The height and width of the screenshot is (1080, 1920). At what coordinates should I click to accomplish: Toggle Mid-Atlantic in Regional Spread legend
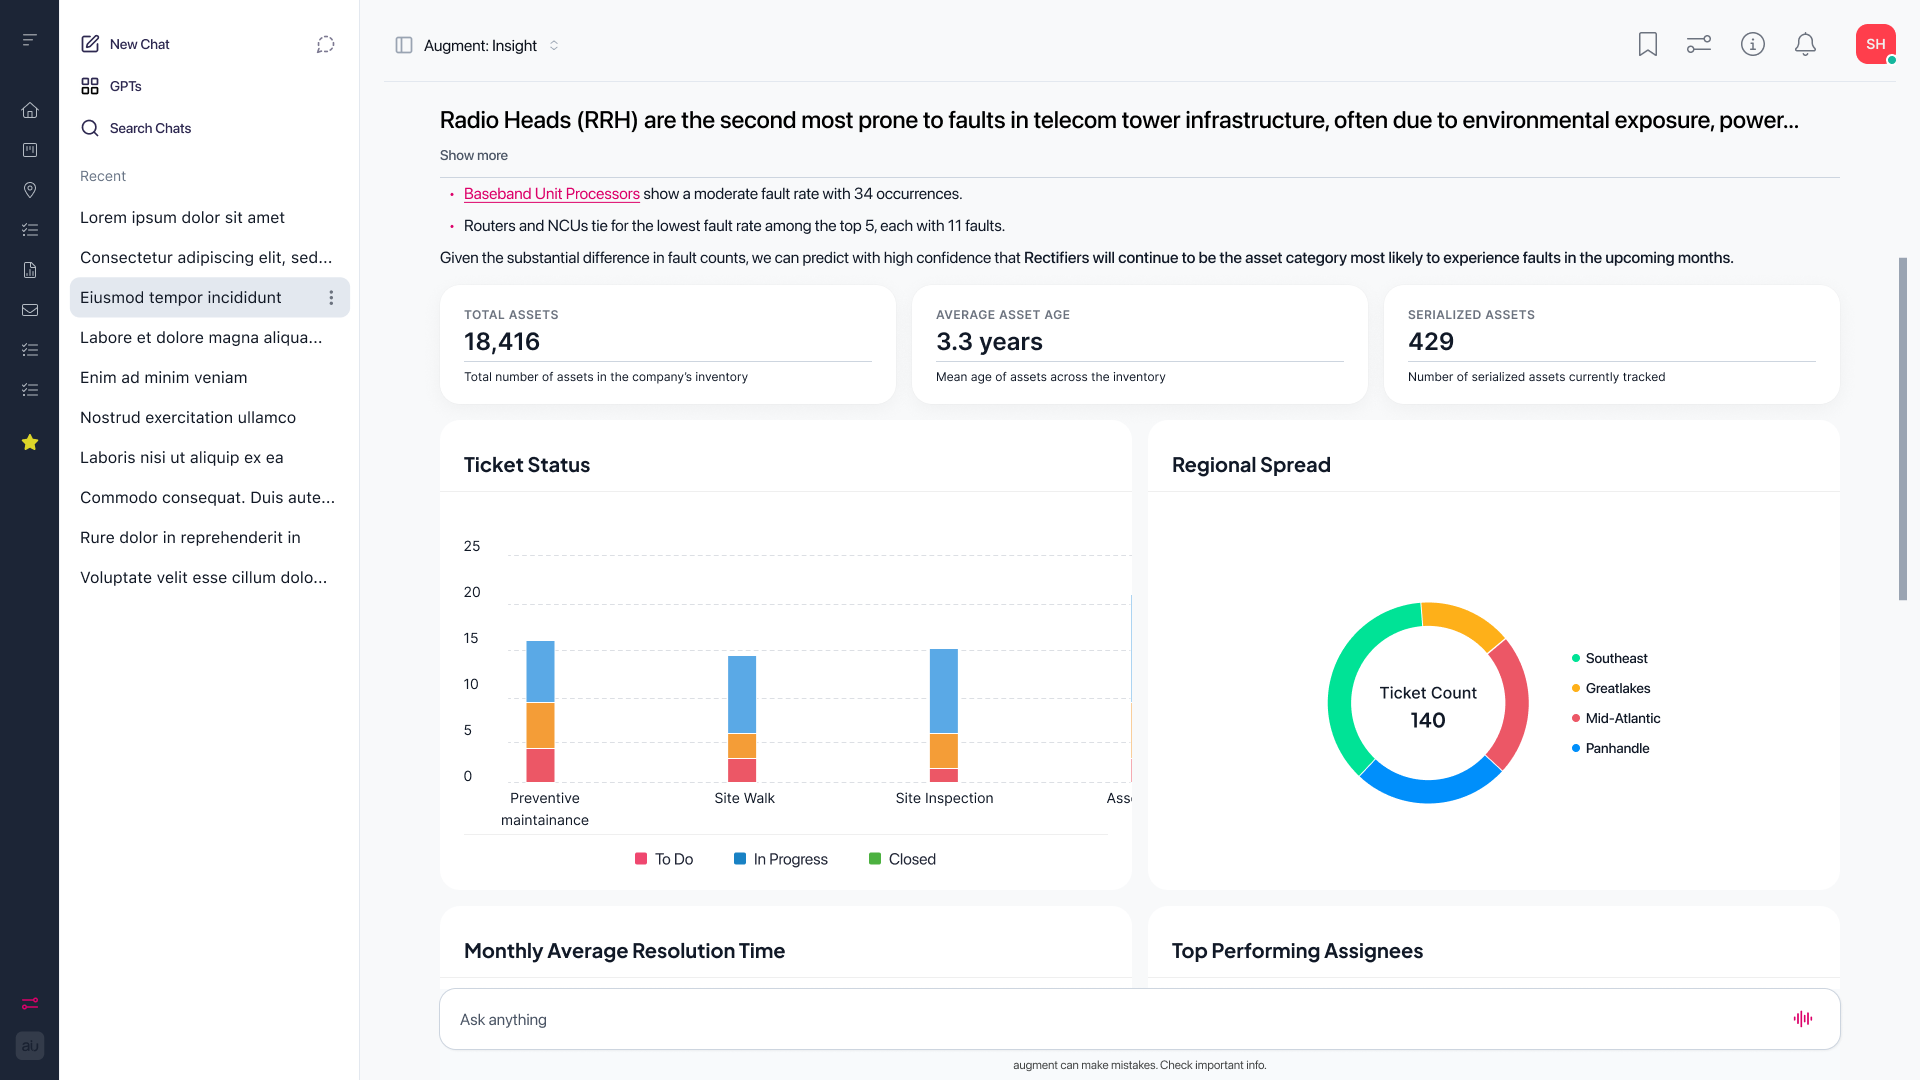(x=1616, y=718)
